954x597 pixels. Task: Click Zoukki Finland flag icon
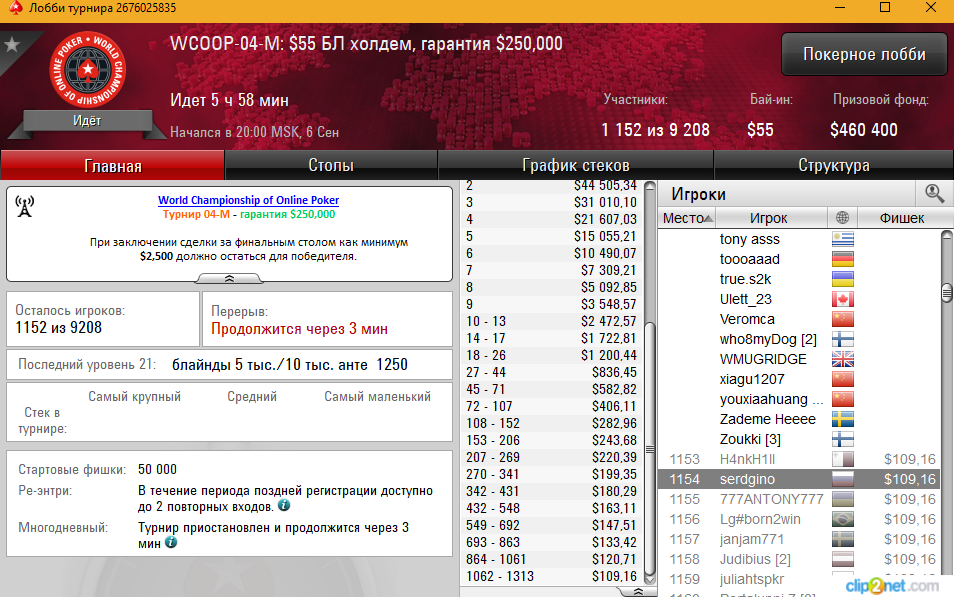(x=843, y=439)
